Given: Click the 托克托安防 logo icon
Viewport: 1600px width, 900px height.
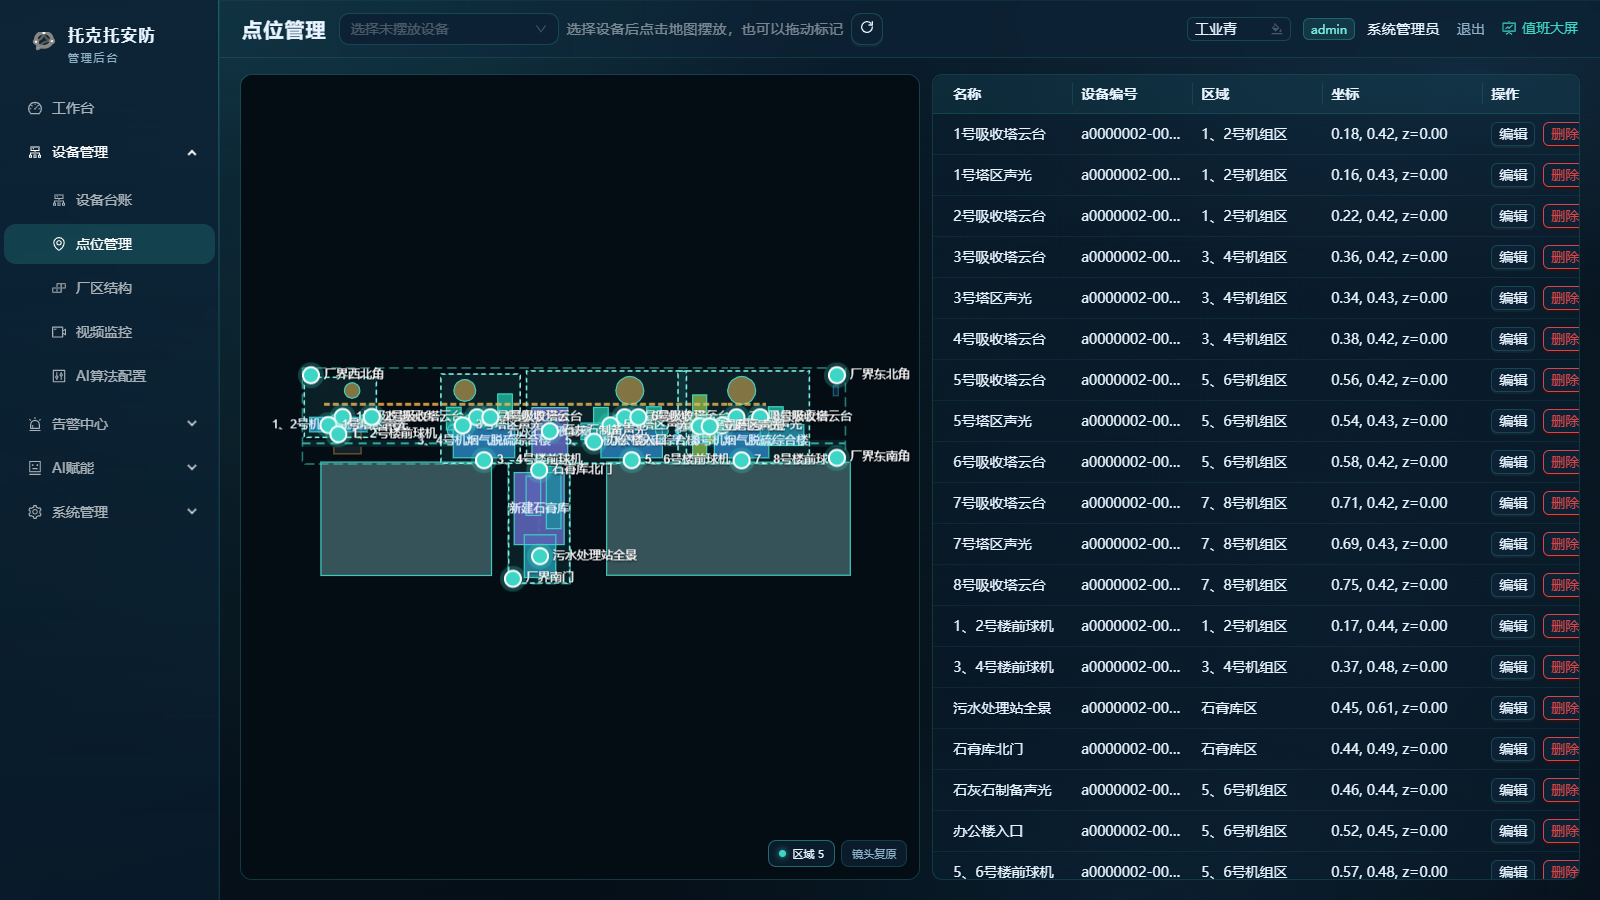Looking at the screenshot, I should click(43, 41).
